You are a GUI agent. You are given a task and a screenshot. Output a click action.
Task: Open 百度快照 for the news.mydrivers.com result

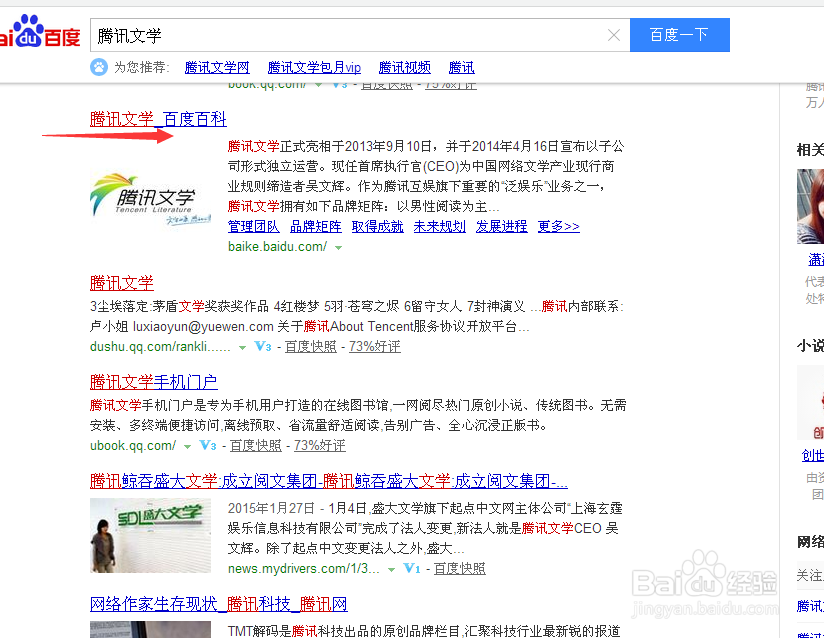[460, 568]
